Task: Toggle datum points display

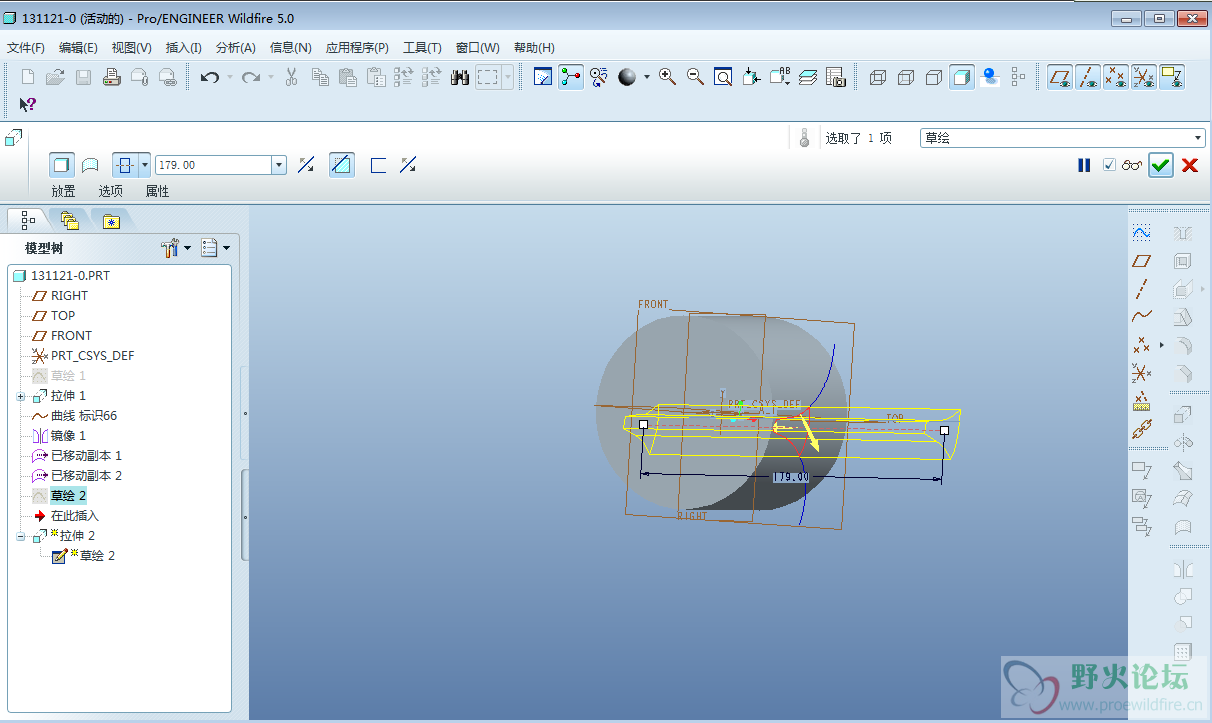Action: pyautogui.click(x=1116, y=77)
